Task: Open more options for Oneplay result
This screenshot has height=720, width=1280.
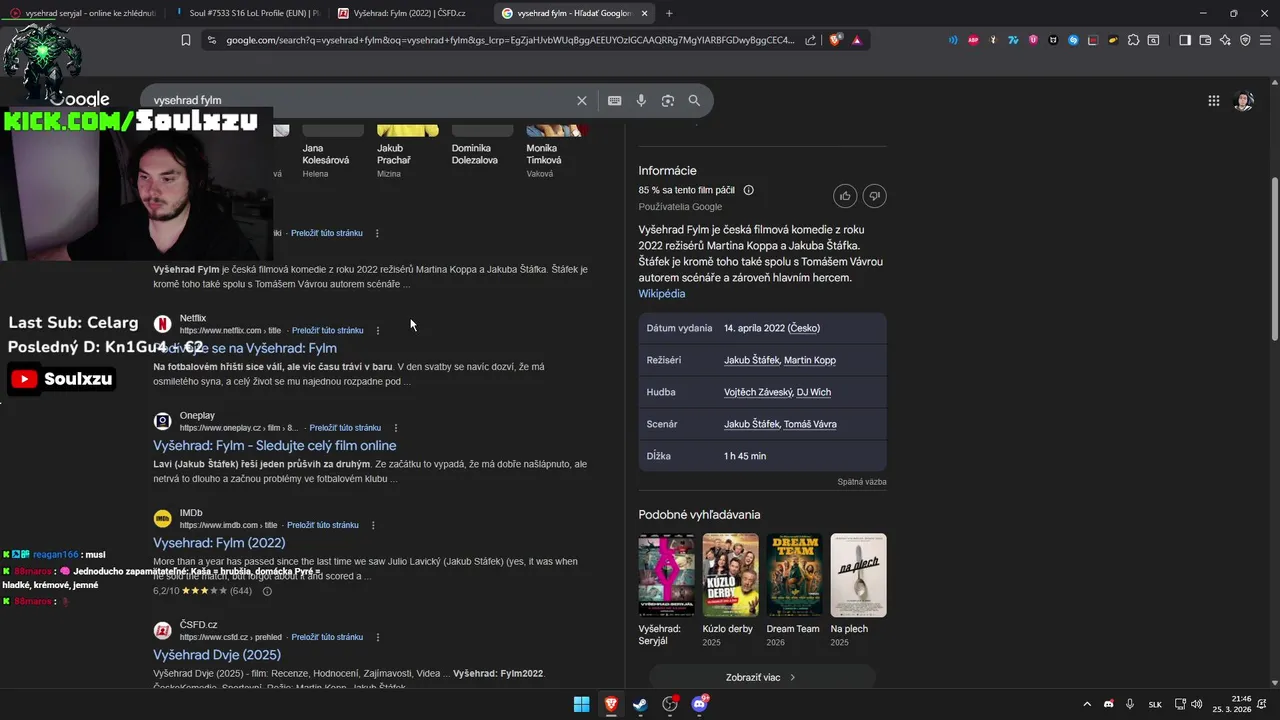Action: [x=395, y=428]
